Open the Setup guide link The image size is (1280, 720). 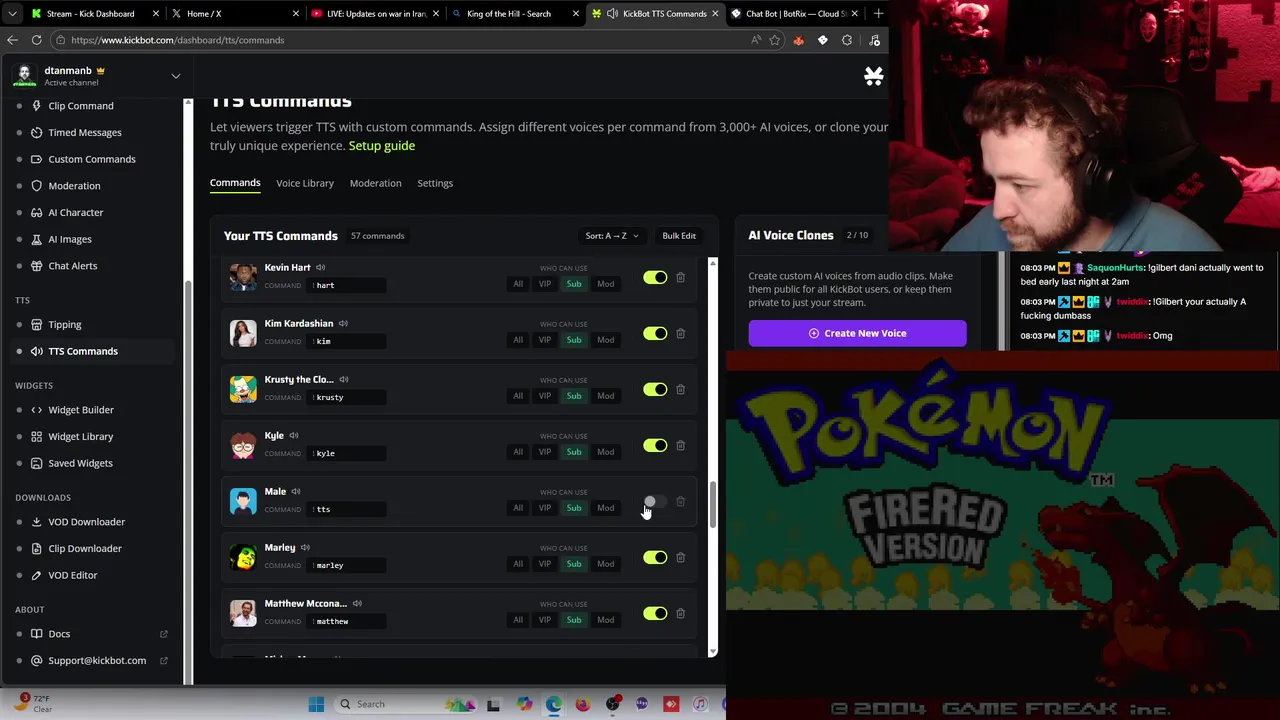point(382,146)
